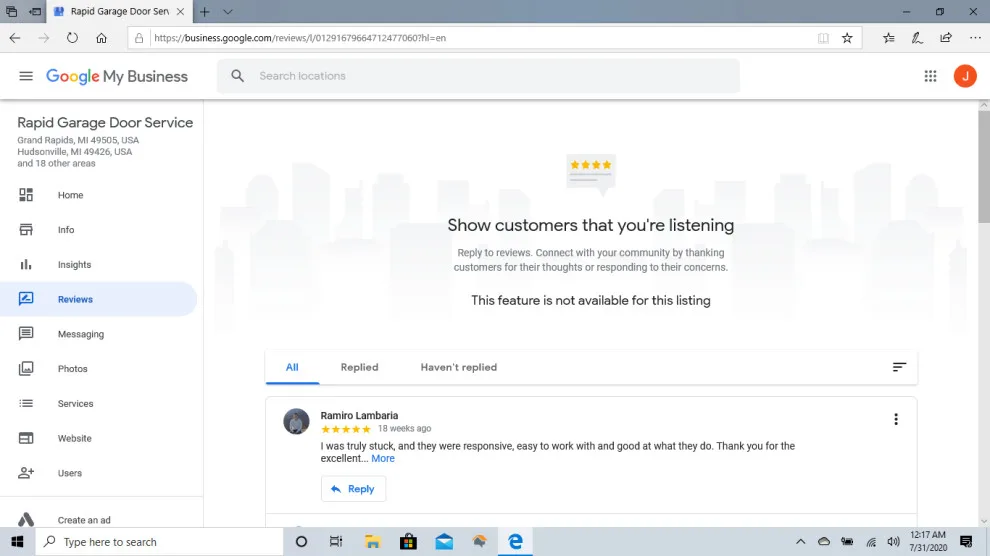The image size is (990, 556).
Task: Toggle reading view icon in address bar
Action: [x=823, y=38]
